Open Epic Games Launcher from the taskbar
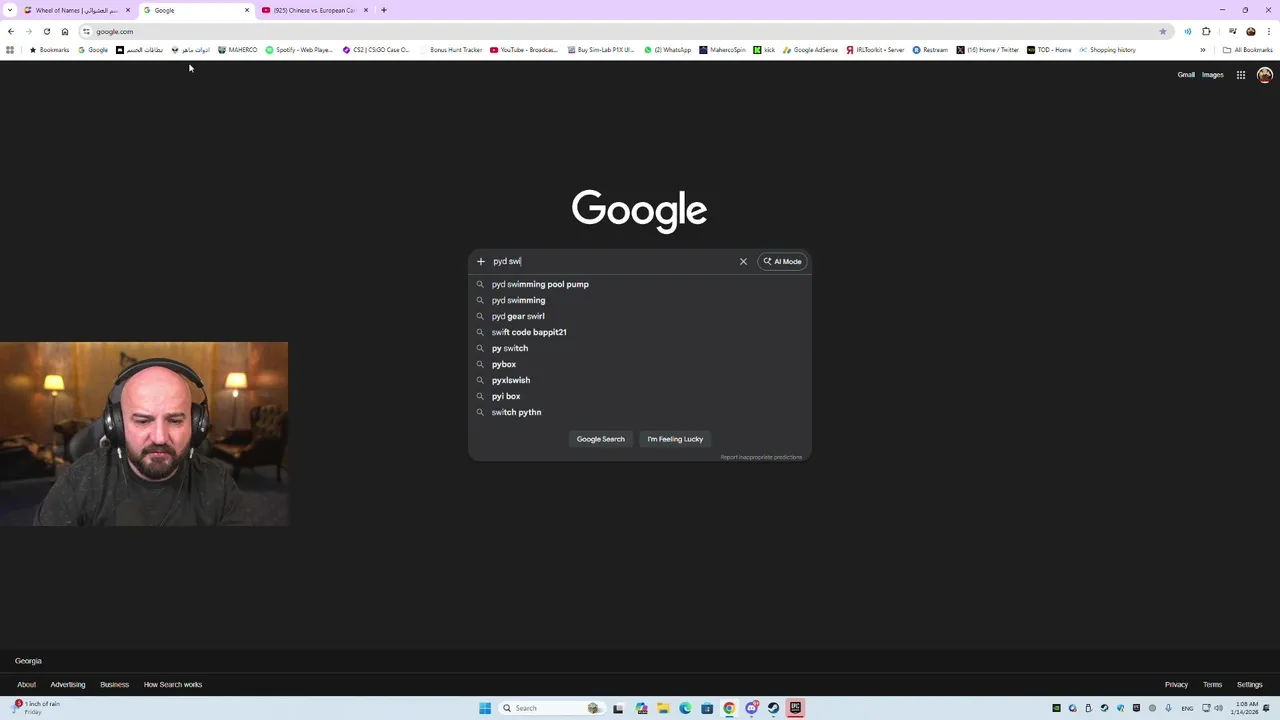 pyautogui.click(x=795, y=708)
